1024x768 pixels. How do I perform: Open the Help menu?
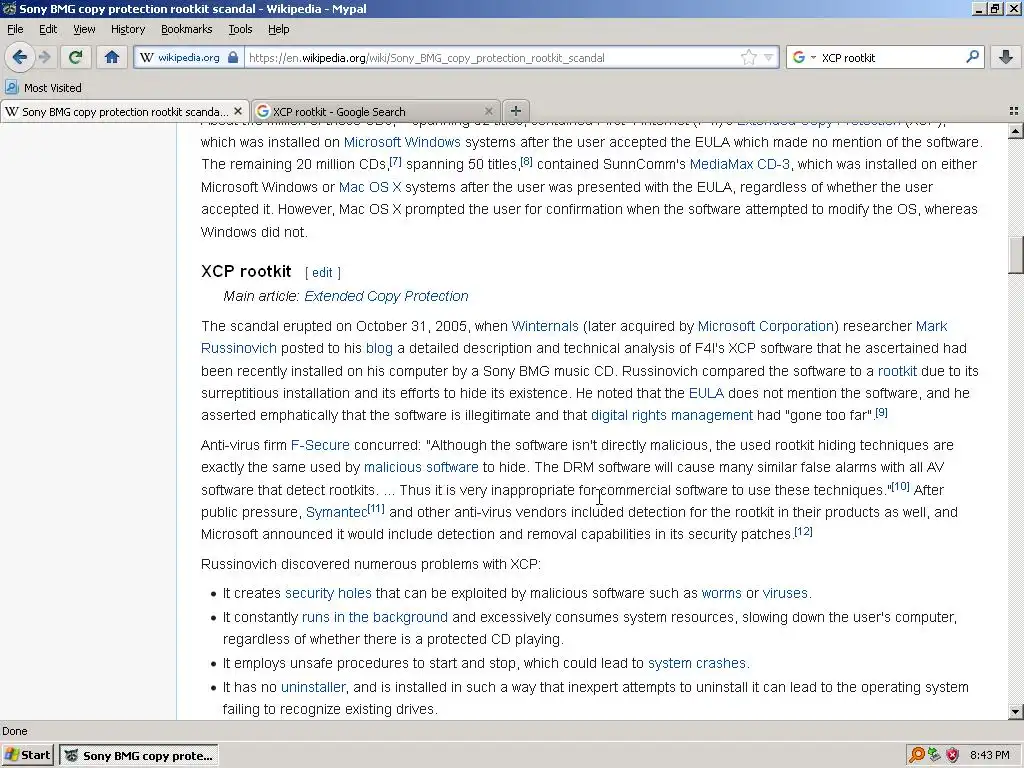[x=278, y=29]
